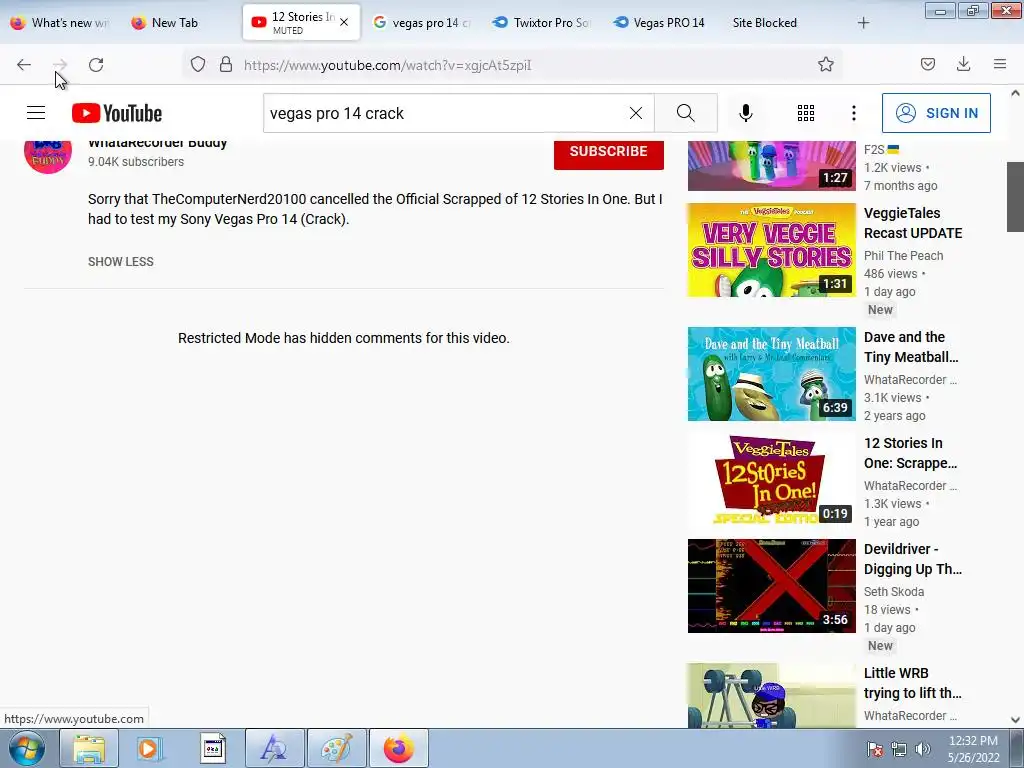Bookmark this page with the star icon
The height and width of the screenshot is (768, 1024).
pyautogui.click(x=825, y=64)
